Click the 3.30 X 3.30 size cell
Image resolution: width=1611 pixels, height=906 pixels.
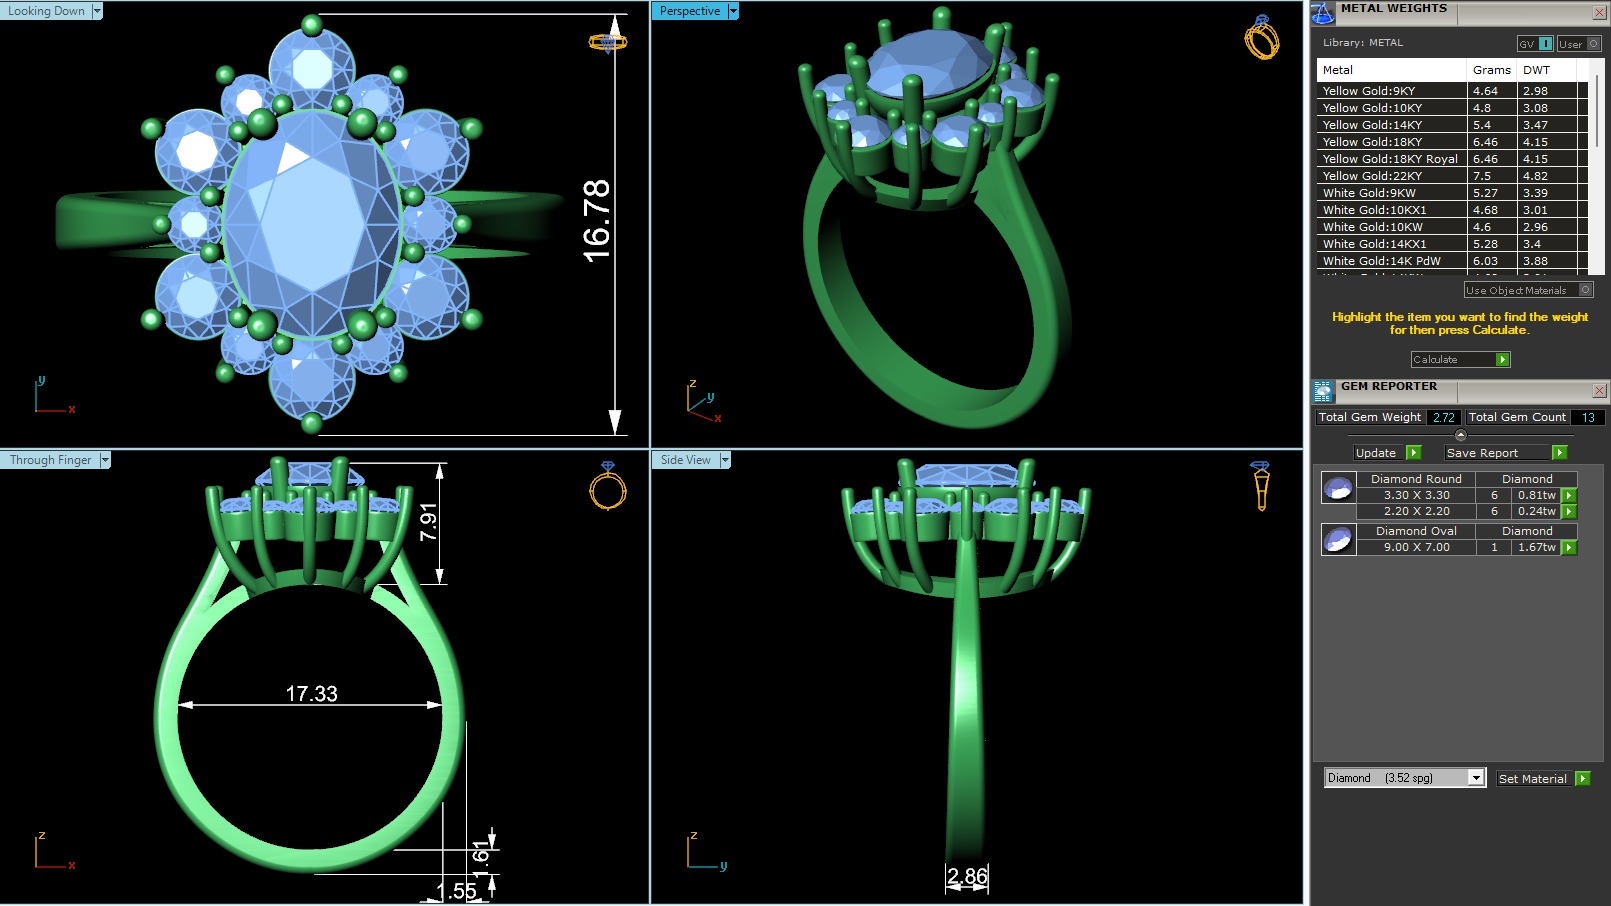[1416, 495]
